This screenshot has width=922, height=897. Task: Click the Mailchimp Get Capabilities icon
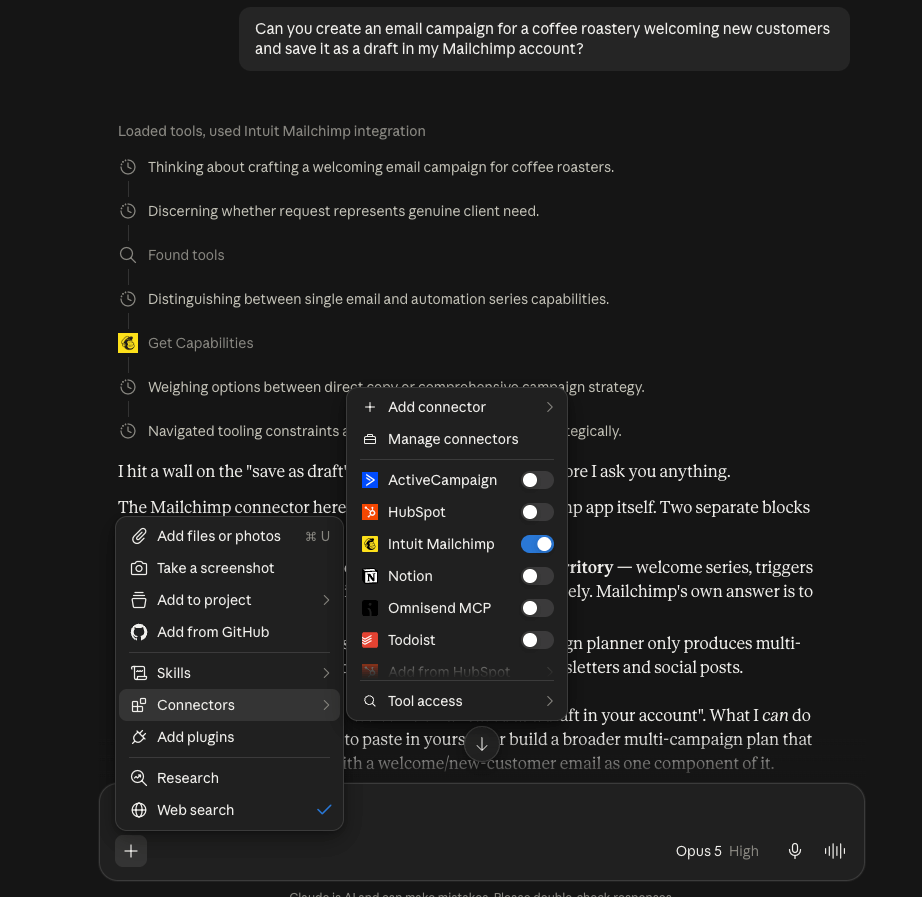(128, 343)
